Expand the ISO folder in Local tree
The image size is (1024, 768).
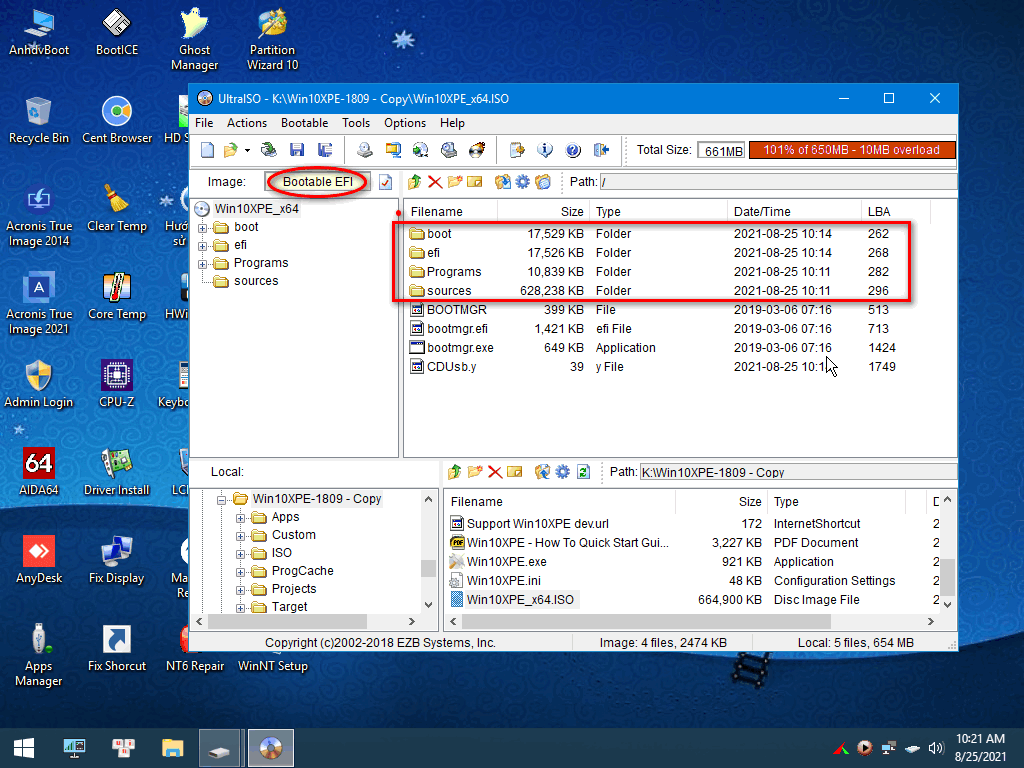point(241,554)
